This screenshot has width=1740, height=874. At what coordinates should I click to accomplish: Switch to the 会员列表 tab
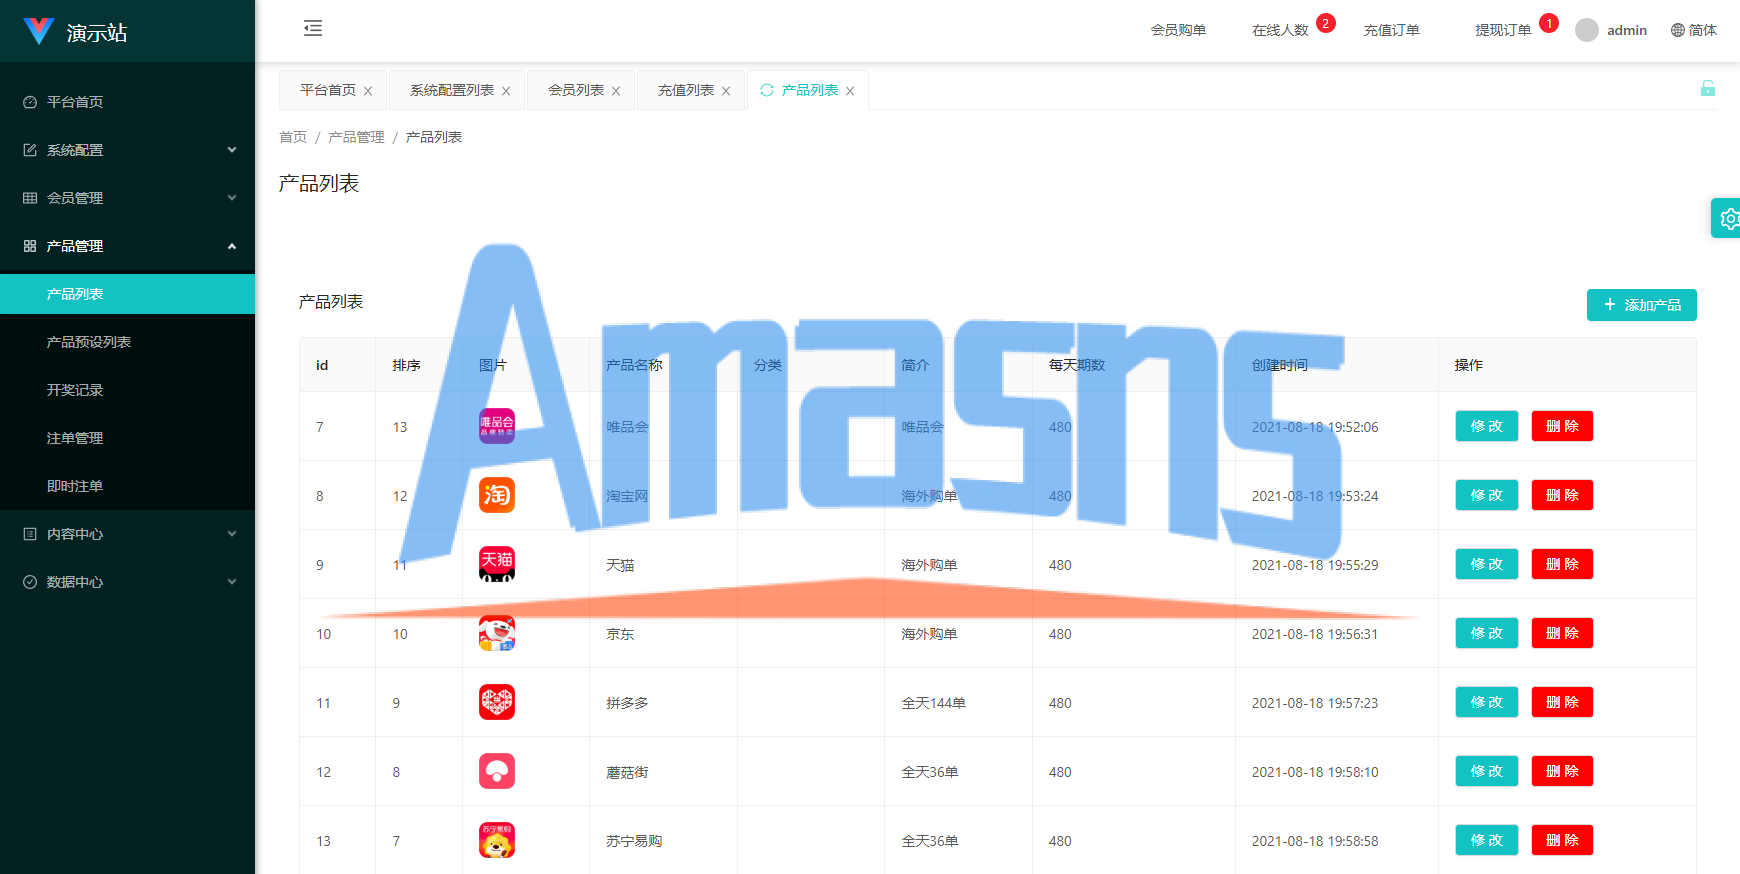coord(576,90)
